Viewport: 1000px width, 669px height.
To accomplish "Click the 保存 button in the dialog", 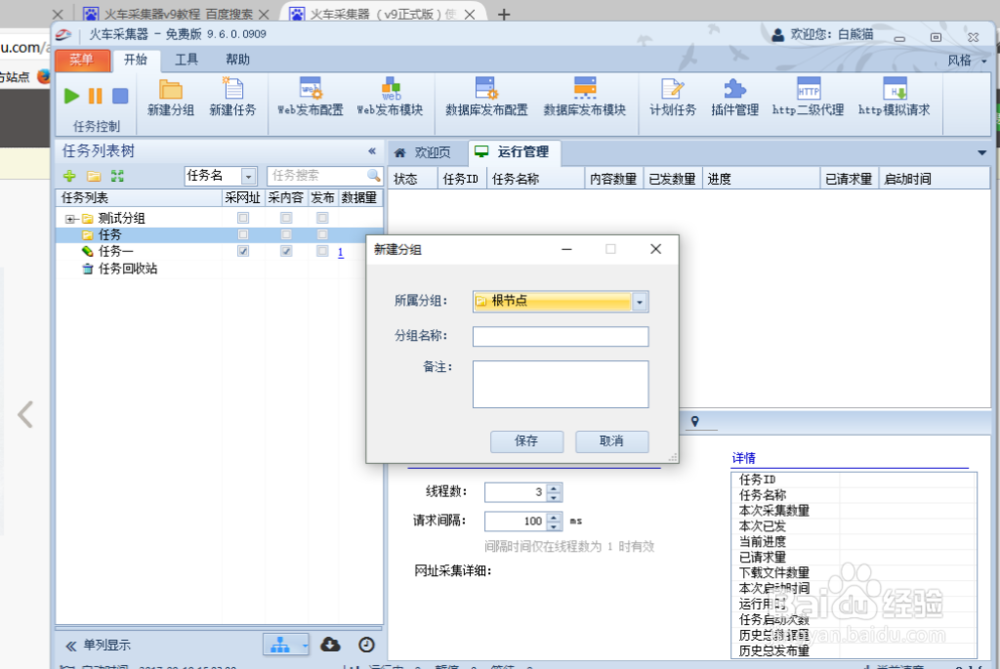I will click(x=526, y=441).
